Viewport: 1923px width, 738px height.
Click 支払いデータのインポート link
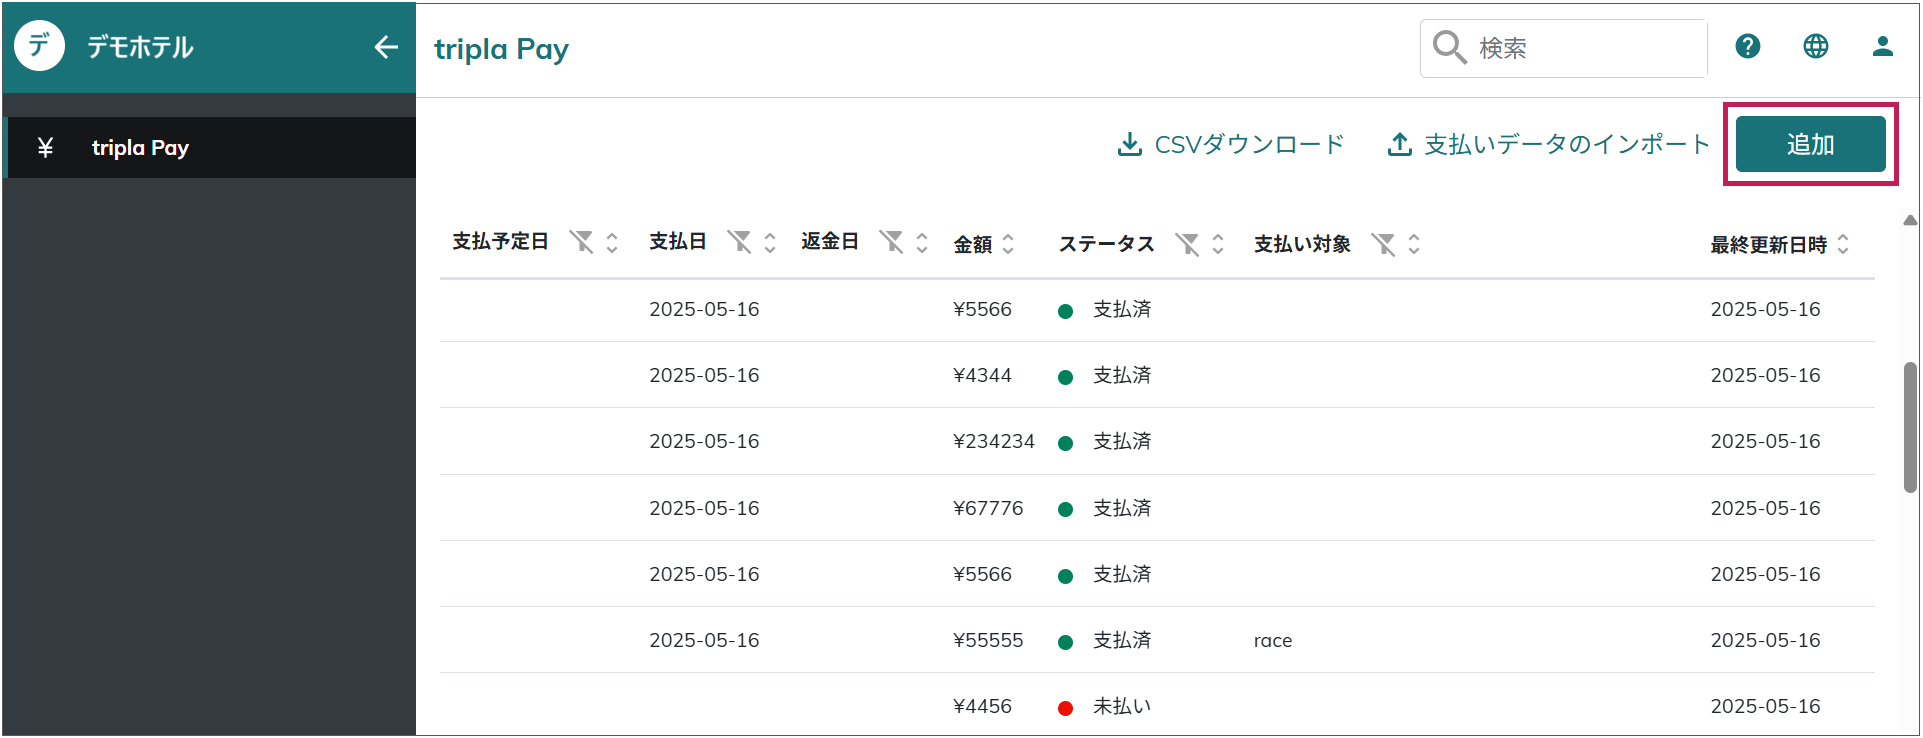point(1549,145)
